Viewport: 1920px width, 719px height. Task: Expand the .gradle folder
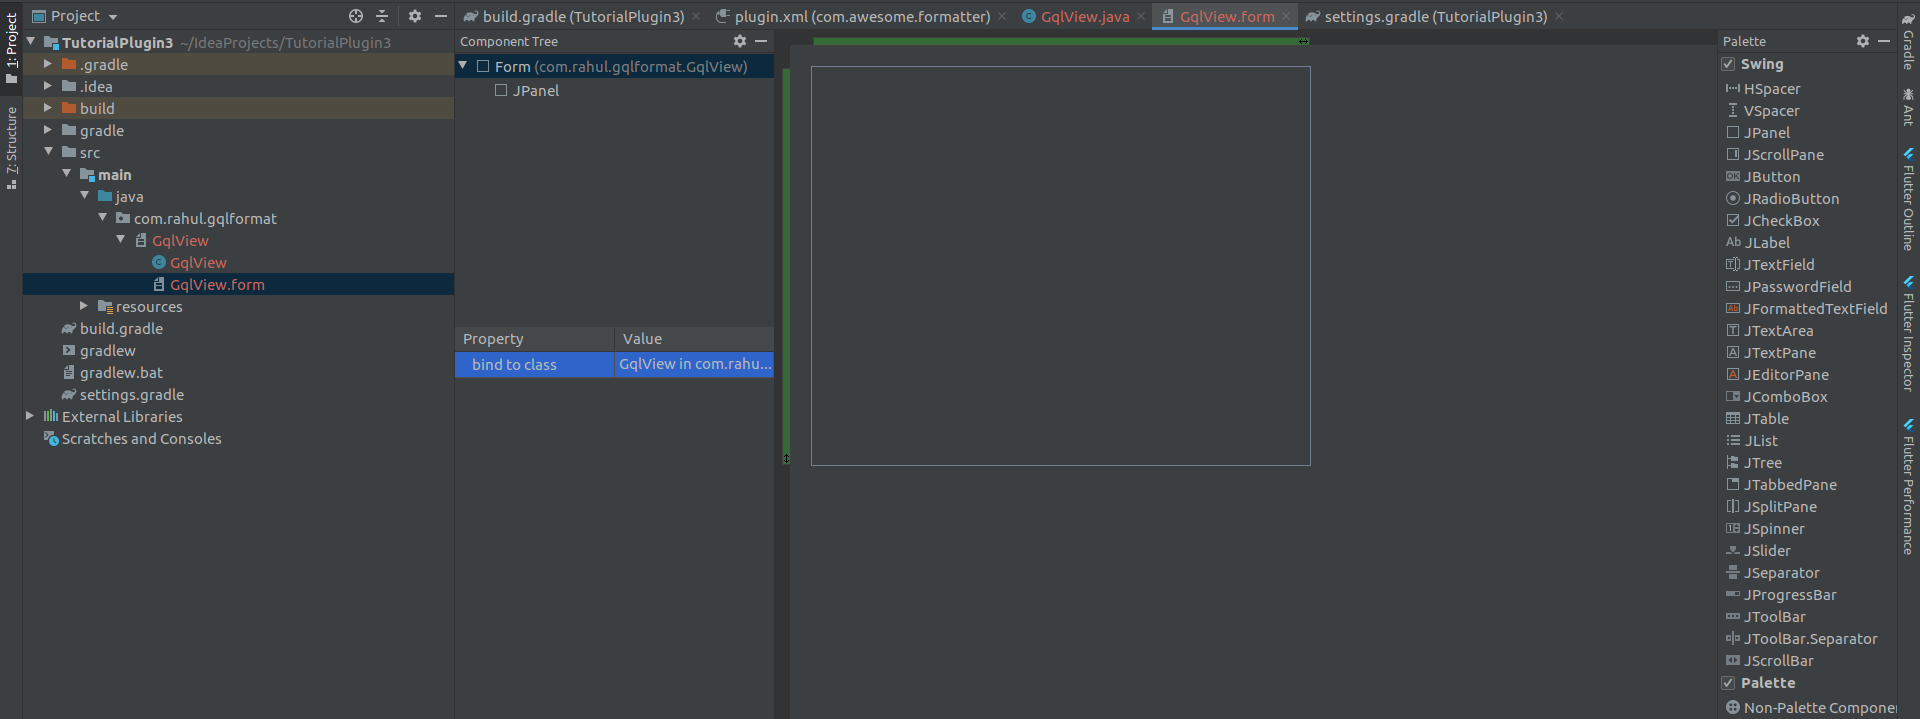[x=48, y=64]
